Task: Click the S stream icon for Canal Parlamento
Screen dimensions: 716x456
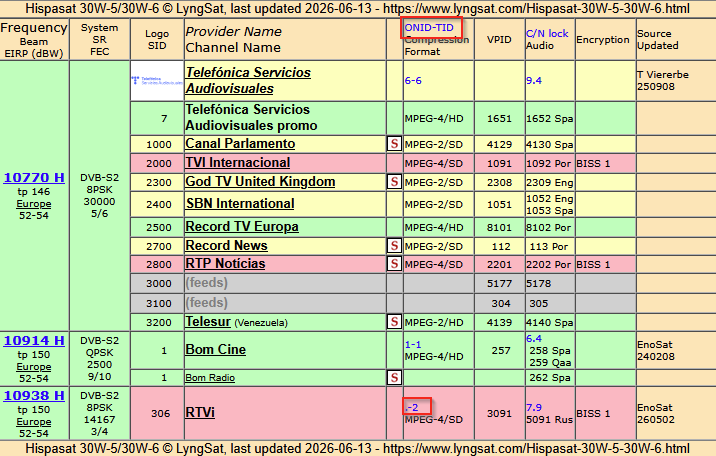Action: [x=394, y=144]
